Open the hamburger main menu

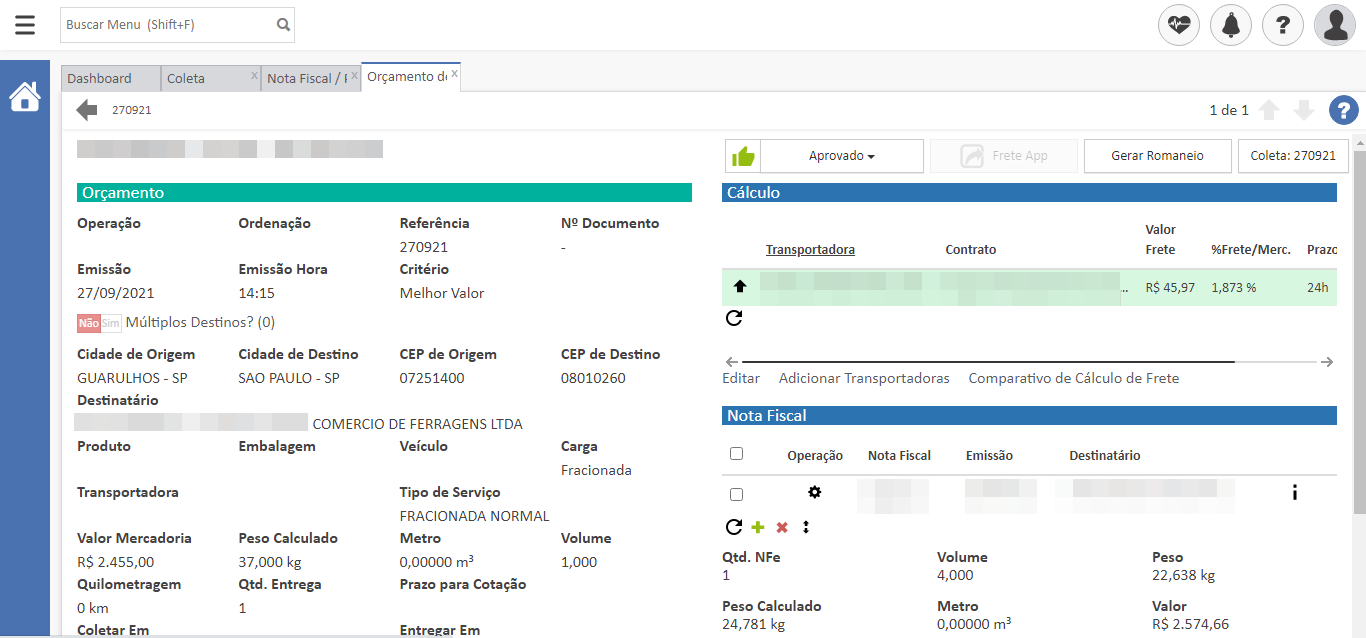pyautogui.click(x=25, y=25)
